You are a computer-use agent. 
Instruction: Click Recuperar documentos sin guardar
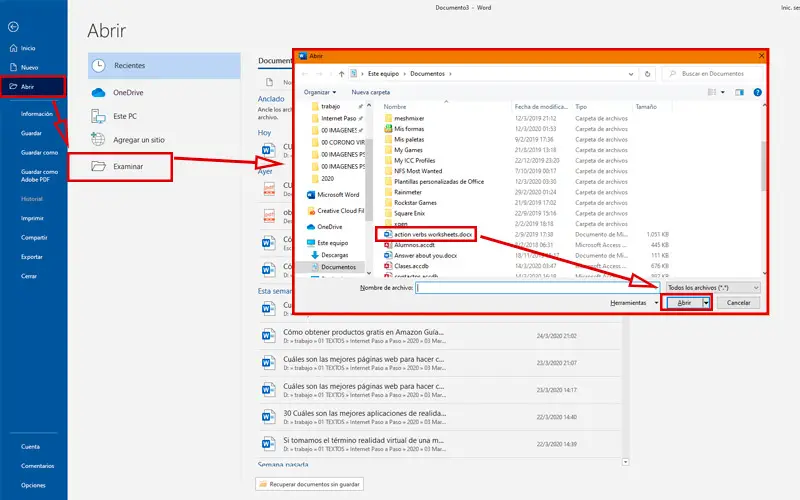point(309,484)
